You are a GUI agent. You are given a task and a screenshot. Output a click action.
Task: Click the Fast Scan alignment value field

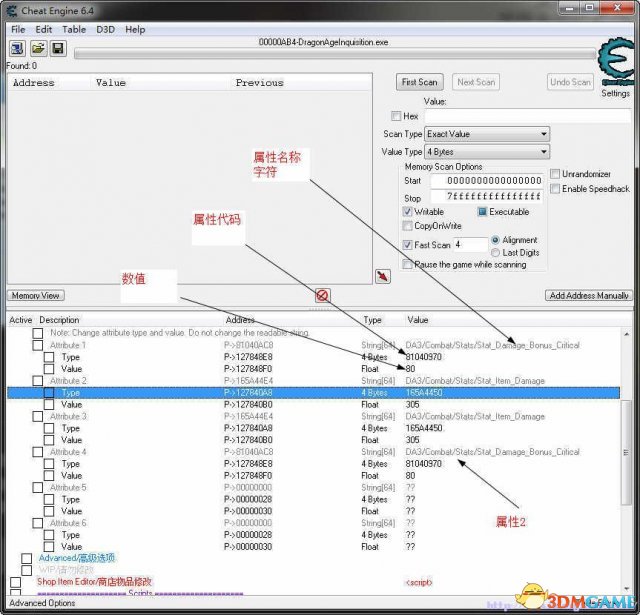pos(470,244)
